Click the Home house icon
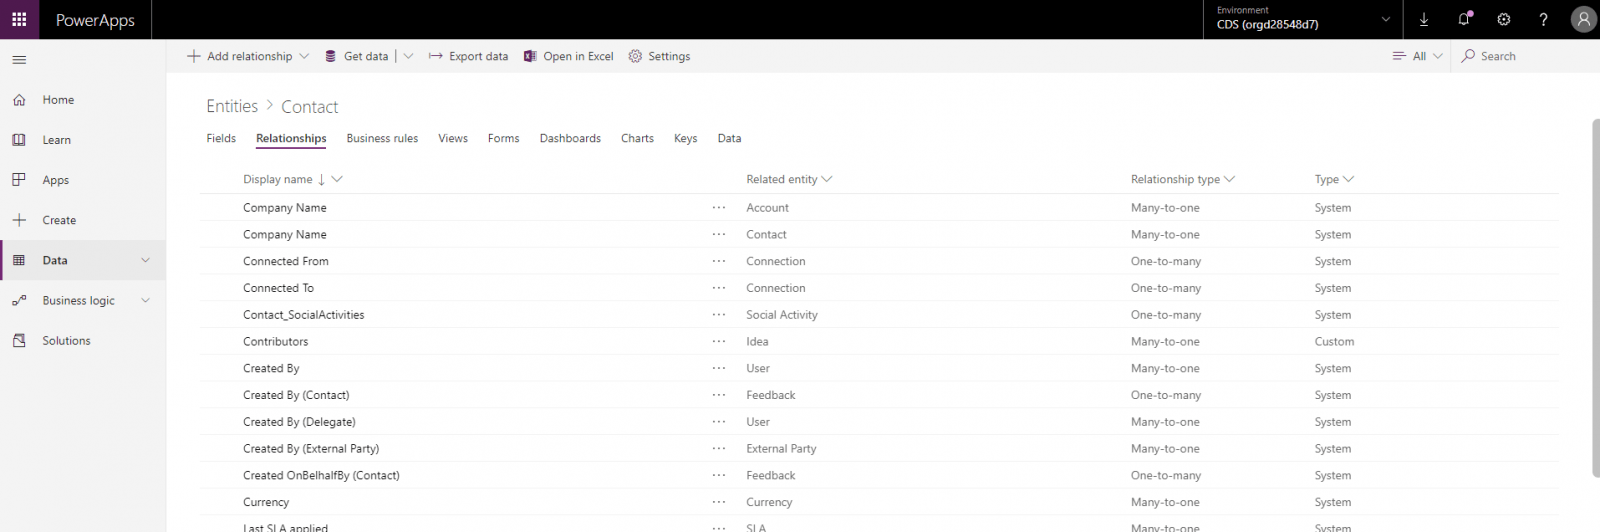 (x=19, y=100)
